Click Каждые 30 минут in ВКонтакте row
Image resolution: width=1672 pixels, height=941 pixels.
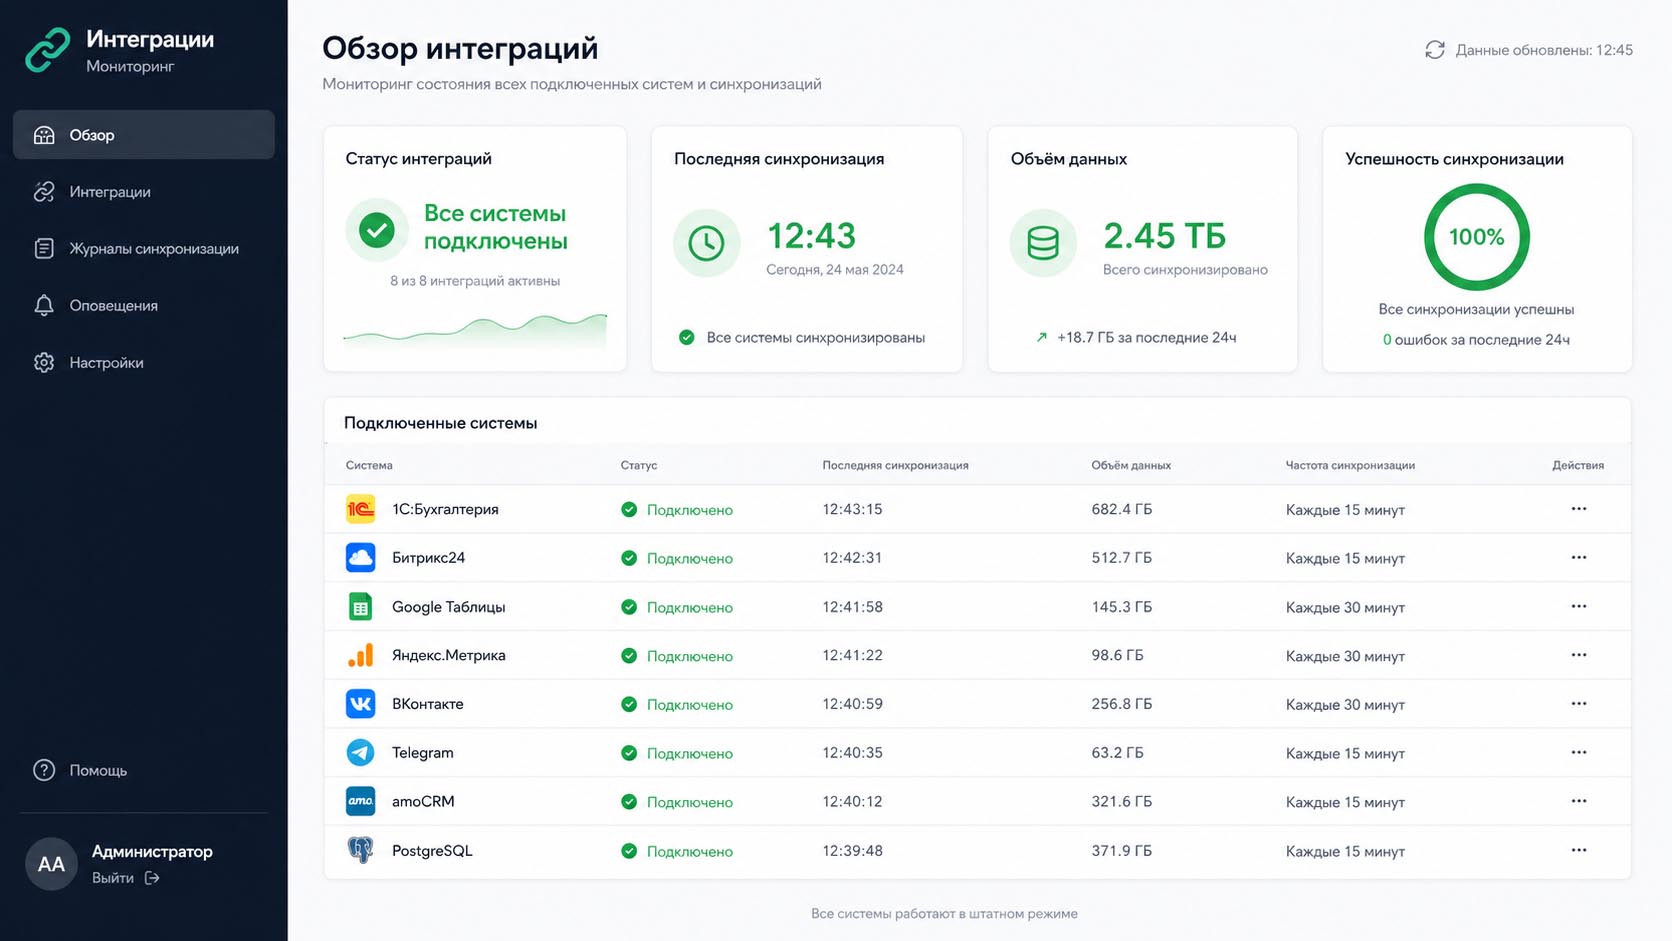point(1345,705)
